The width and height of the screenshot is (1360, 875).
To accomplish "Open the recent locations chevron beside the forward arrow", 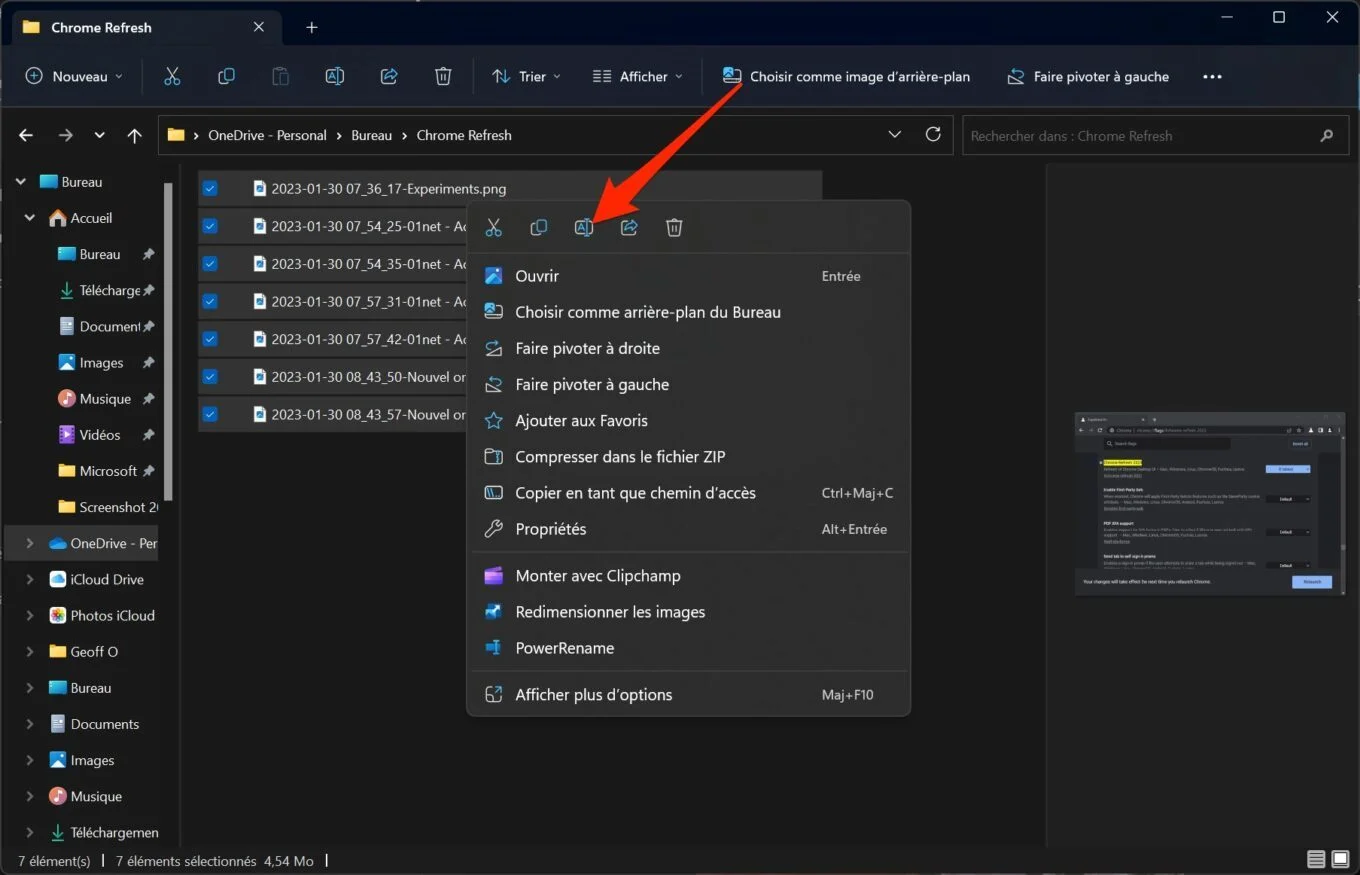I will (x=99, y=135).
